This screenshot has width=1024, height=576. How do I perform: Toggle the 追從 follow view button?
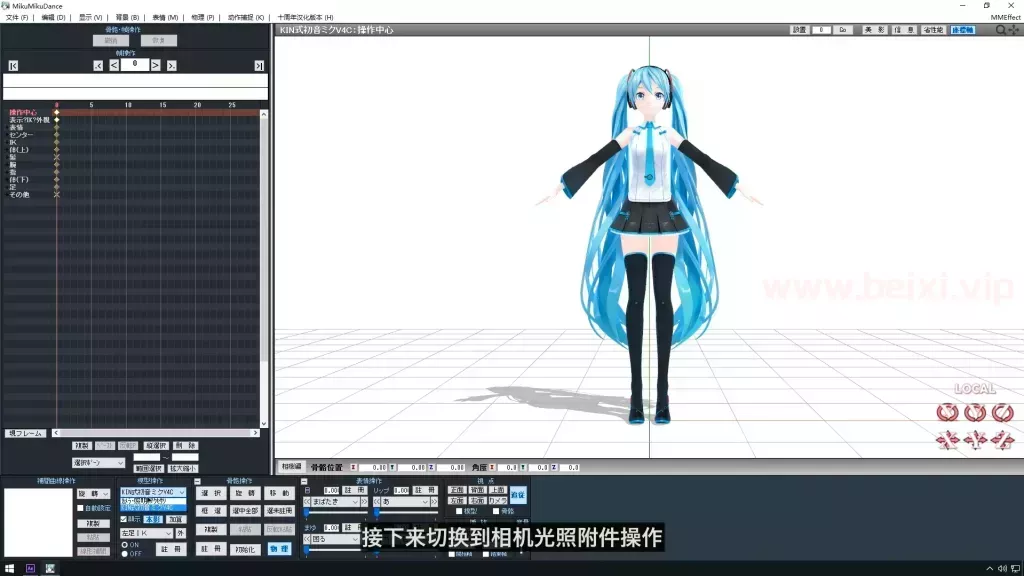coord(518,496)
